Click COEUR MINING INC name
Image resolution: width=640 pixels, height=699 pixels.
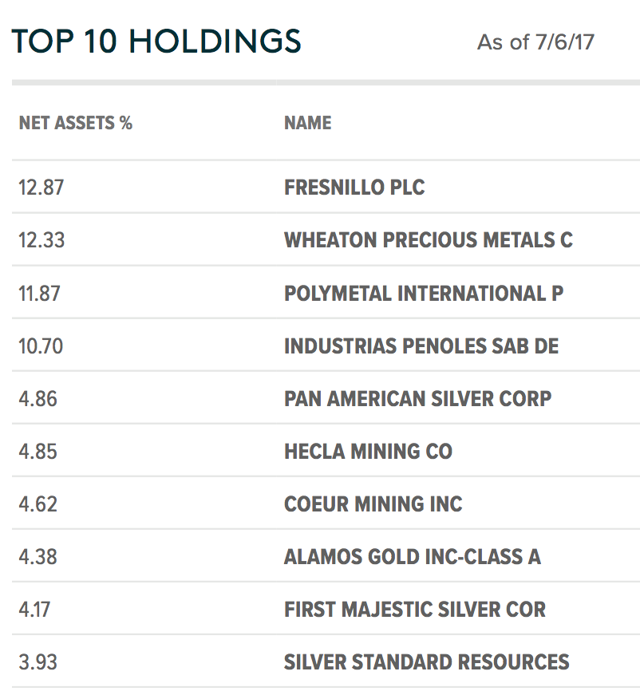pyautogui.click(x=373, y=504)
